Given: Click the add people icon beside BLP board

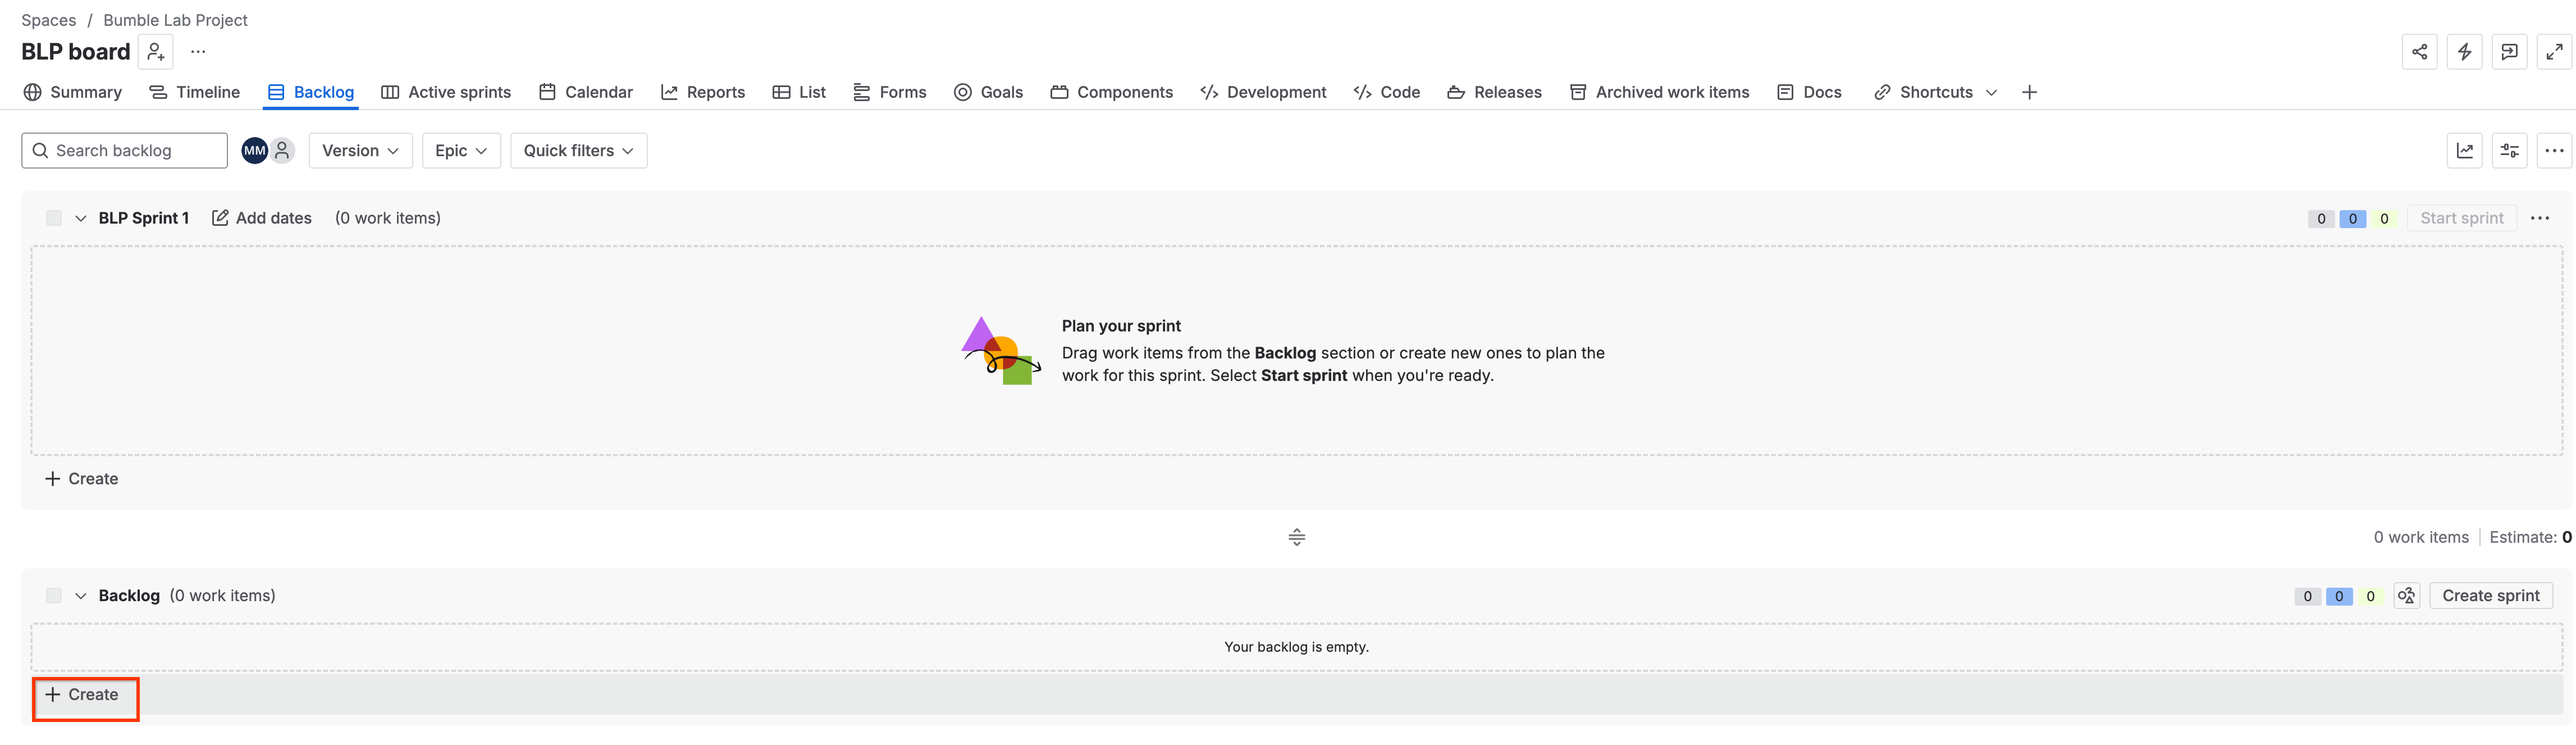Looking at the screenshot, I should [x=156, y=52].
